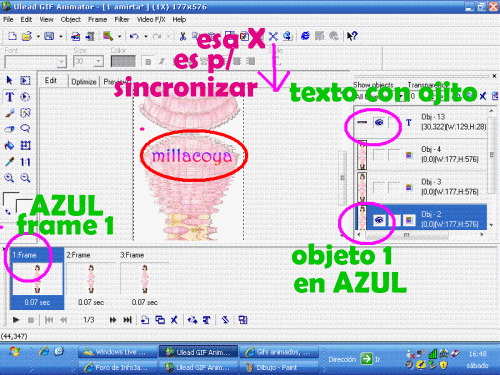The image size is (500, 375).
Task: Toggle eye visibility for Obj - 2
Action: [379, 220]
